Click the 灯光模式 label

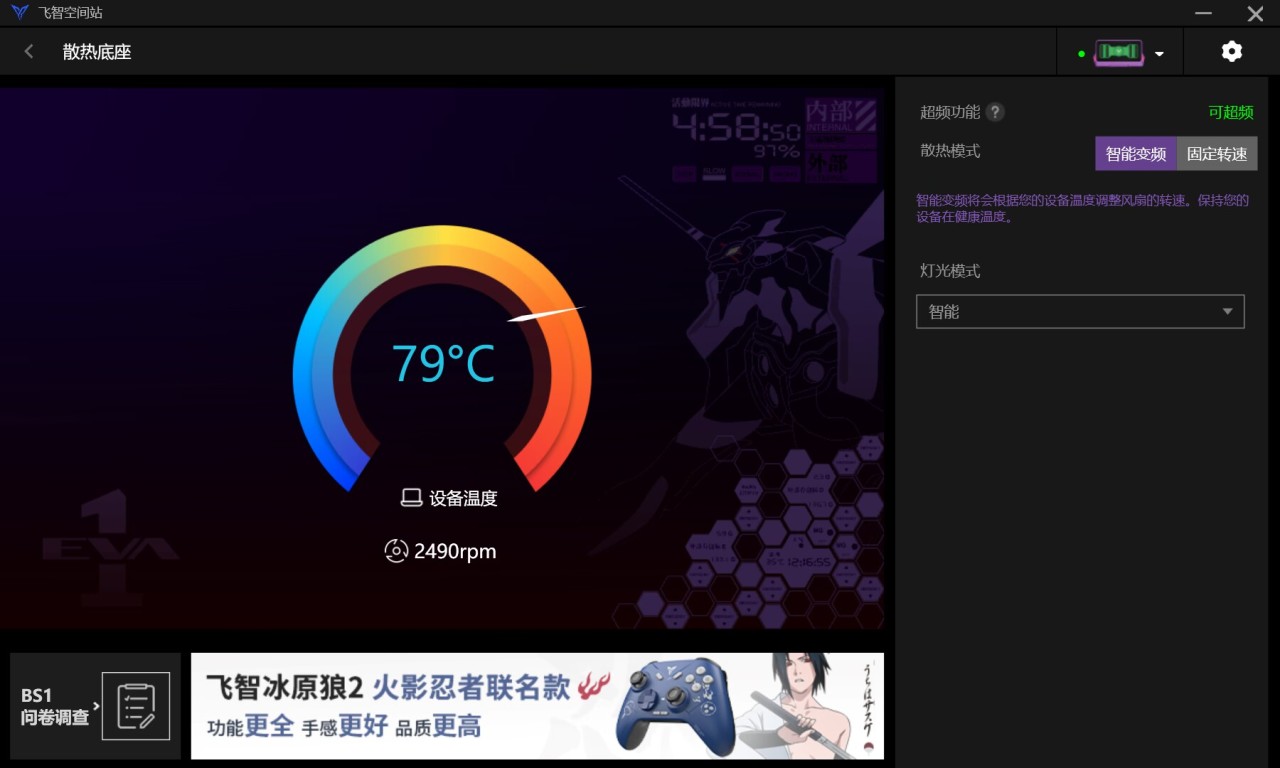point(950,271)
